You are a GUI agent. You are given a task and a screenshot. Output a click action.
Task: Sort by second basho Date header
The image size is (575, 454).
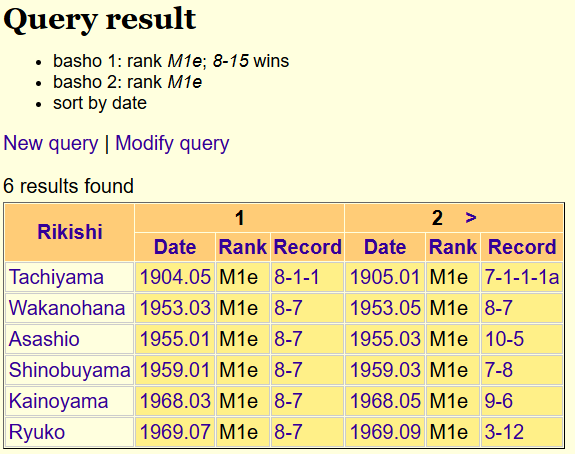[x=385, y=247]
